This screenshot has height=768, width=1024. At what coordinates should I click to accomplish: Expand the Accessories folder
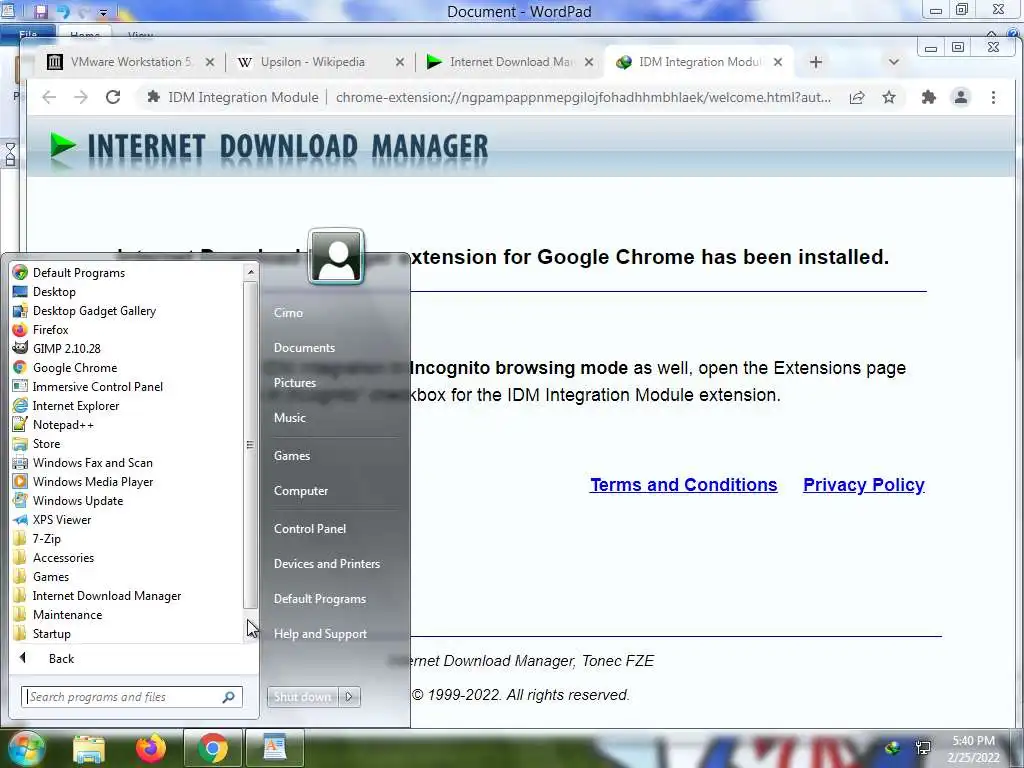pos(63,558)
